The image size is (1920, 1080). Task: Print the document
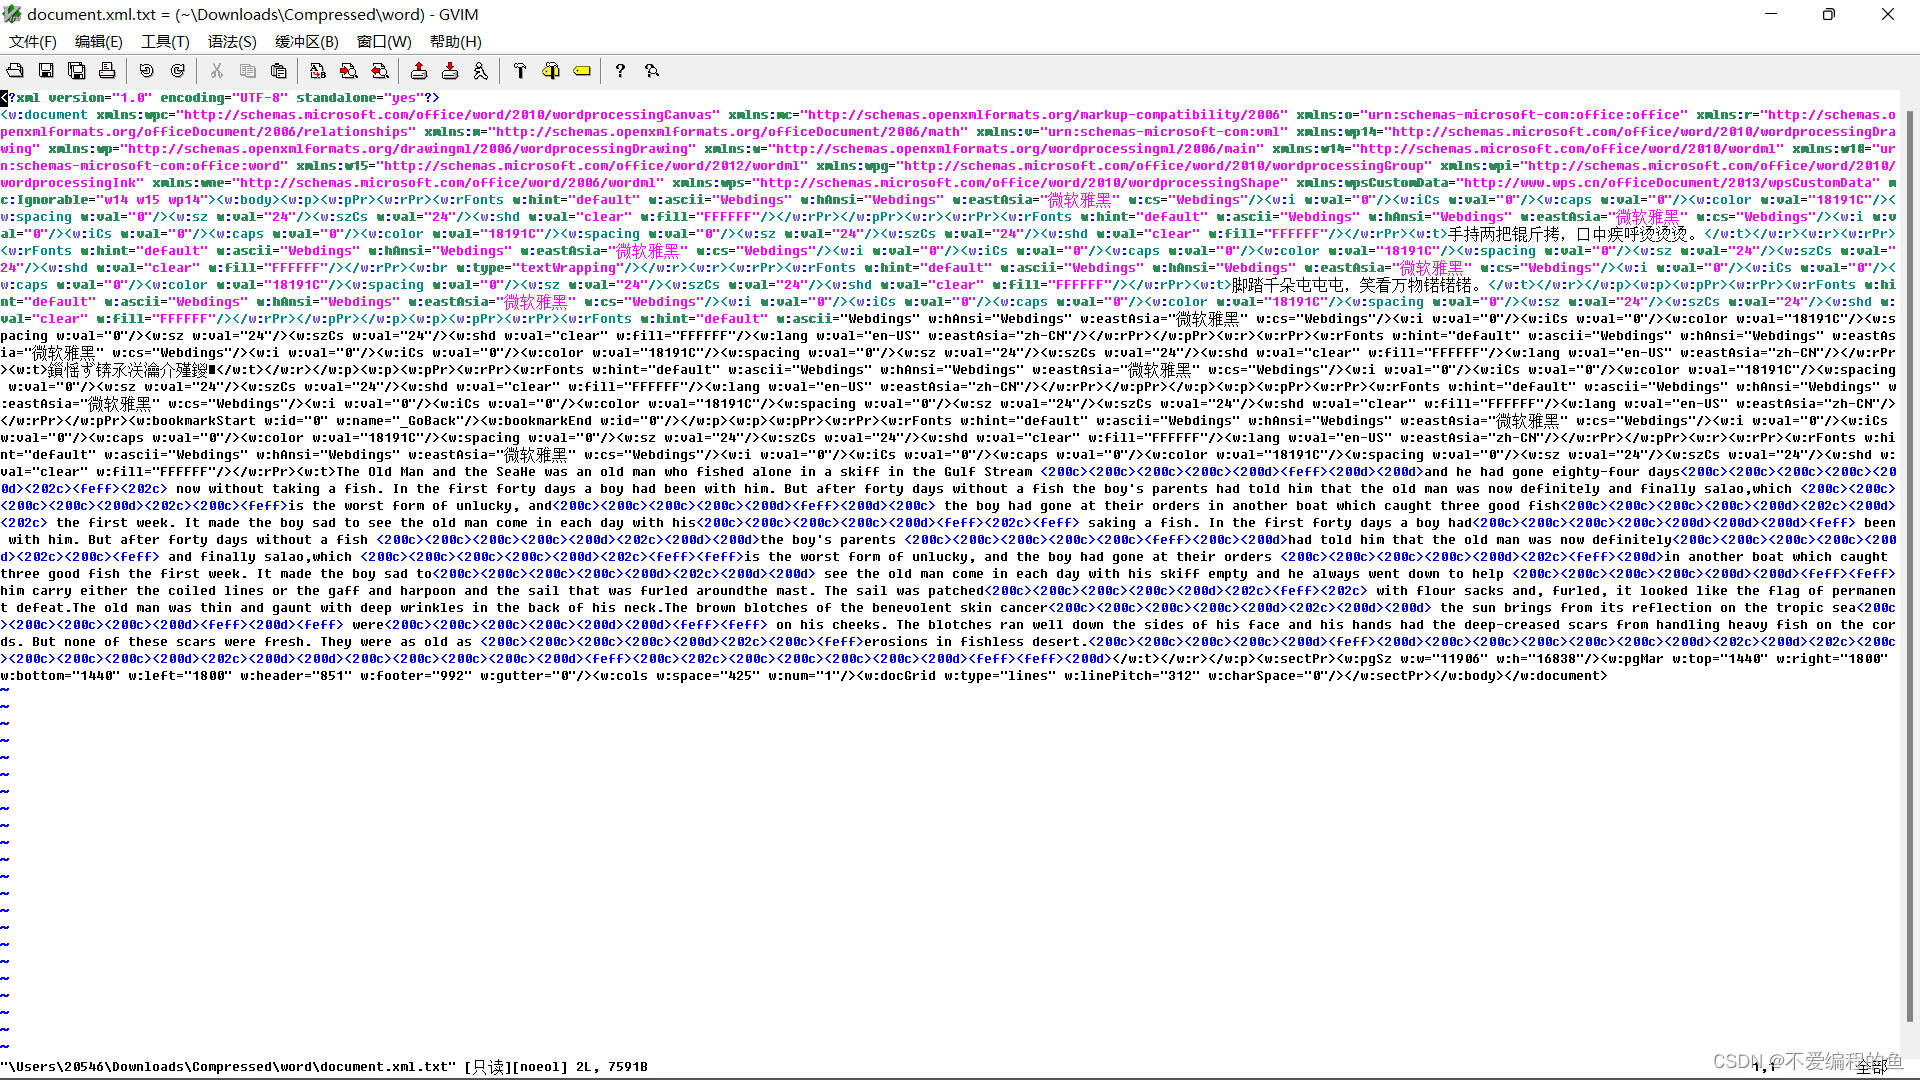(x=107, y=70)
